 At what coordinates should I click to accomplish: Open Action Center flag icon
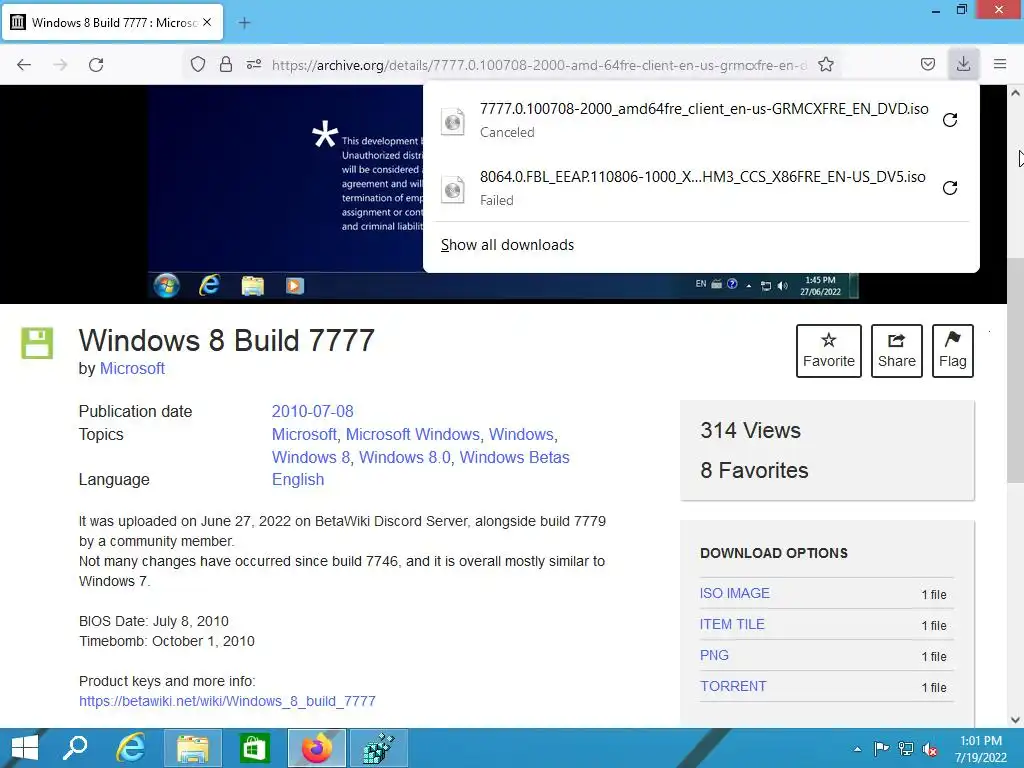[x=881, y=748]
